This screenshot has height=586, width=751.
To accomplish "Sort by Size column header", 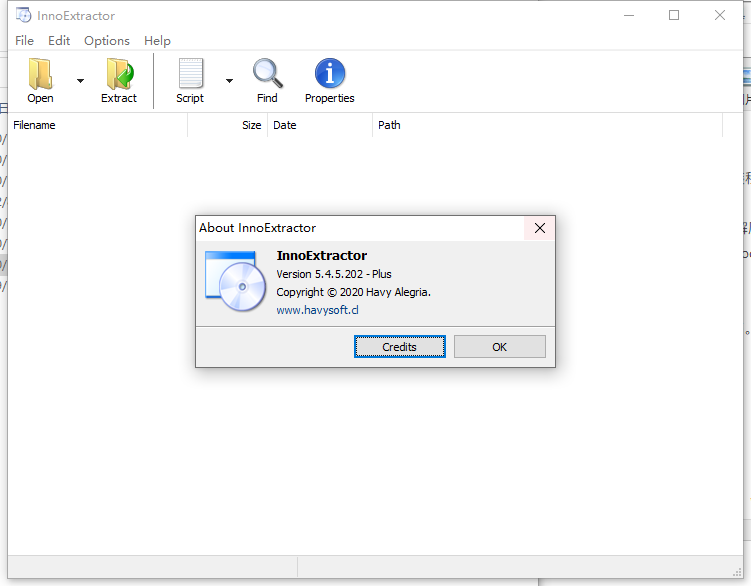I will click(x=228, y=125).
